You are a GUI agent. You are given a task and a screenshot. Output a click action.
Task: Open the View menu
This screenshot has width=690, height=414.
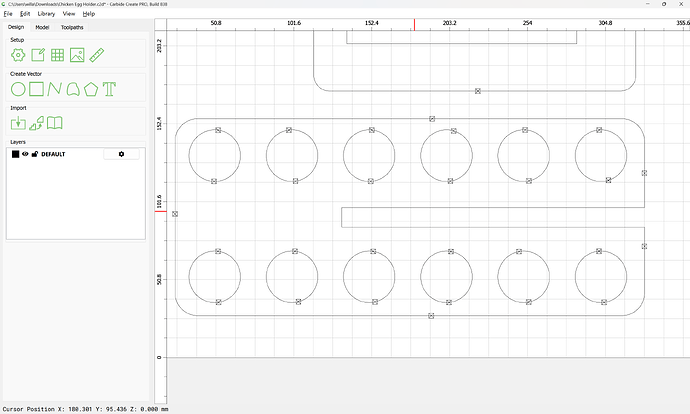(68, 14)
